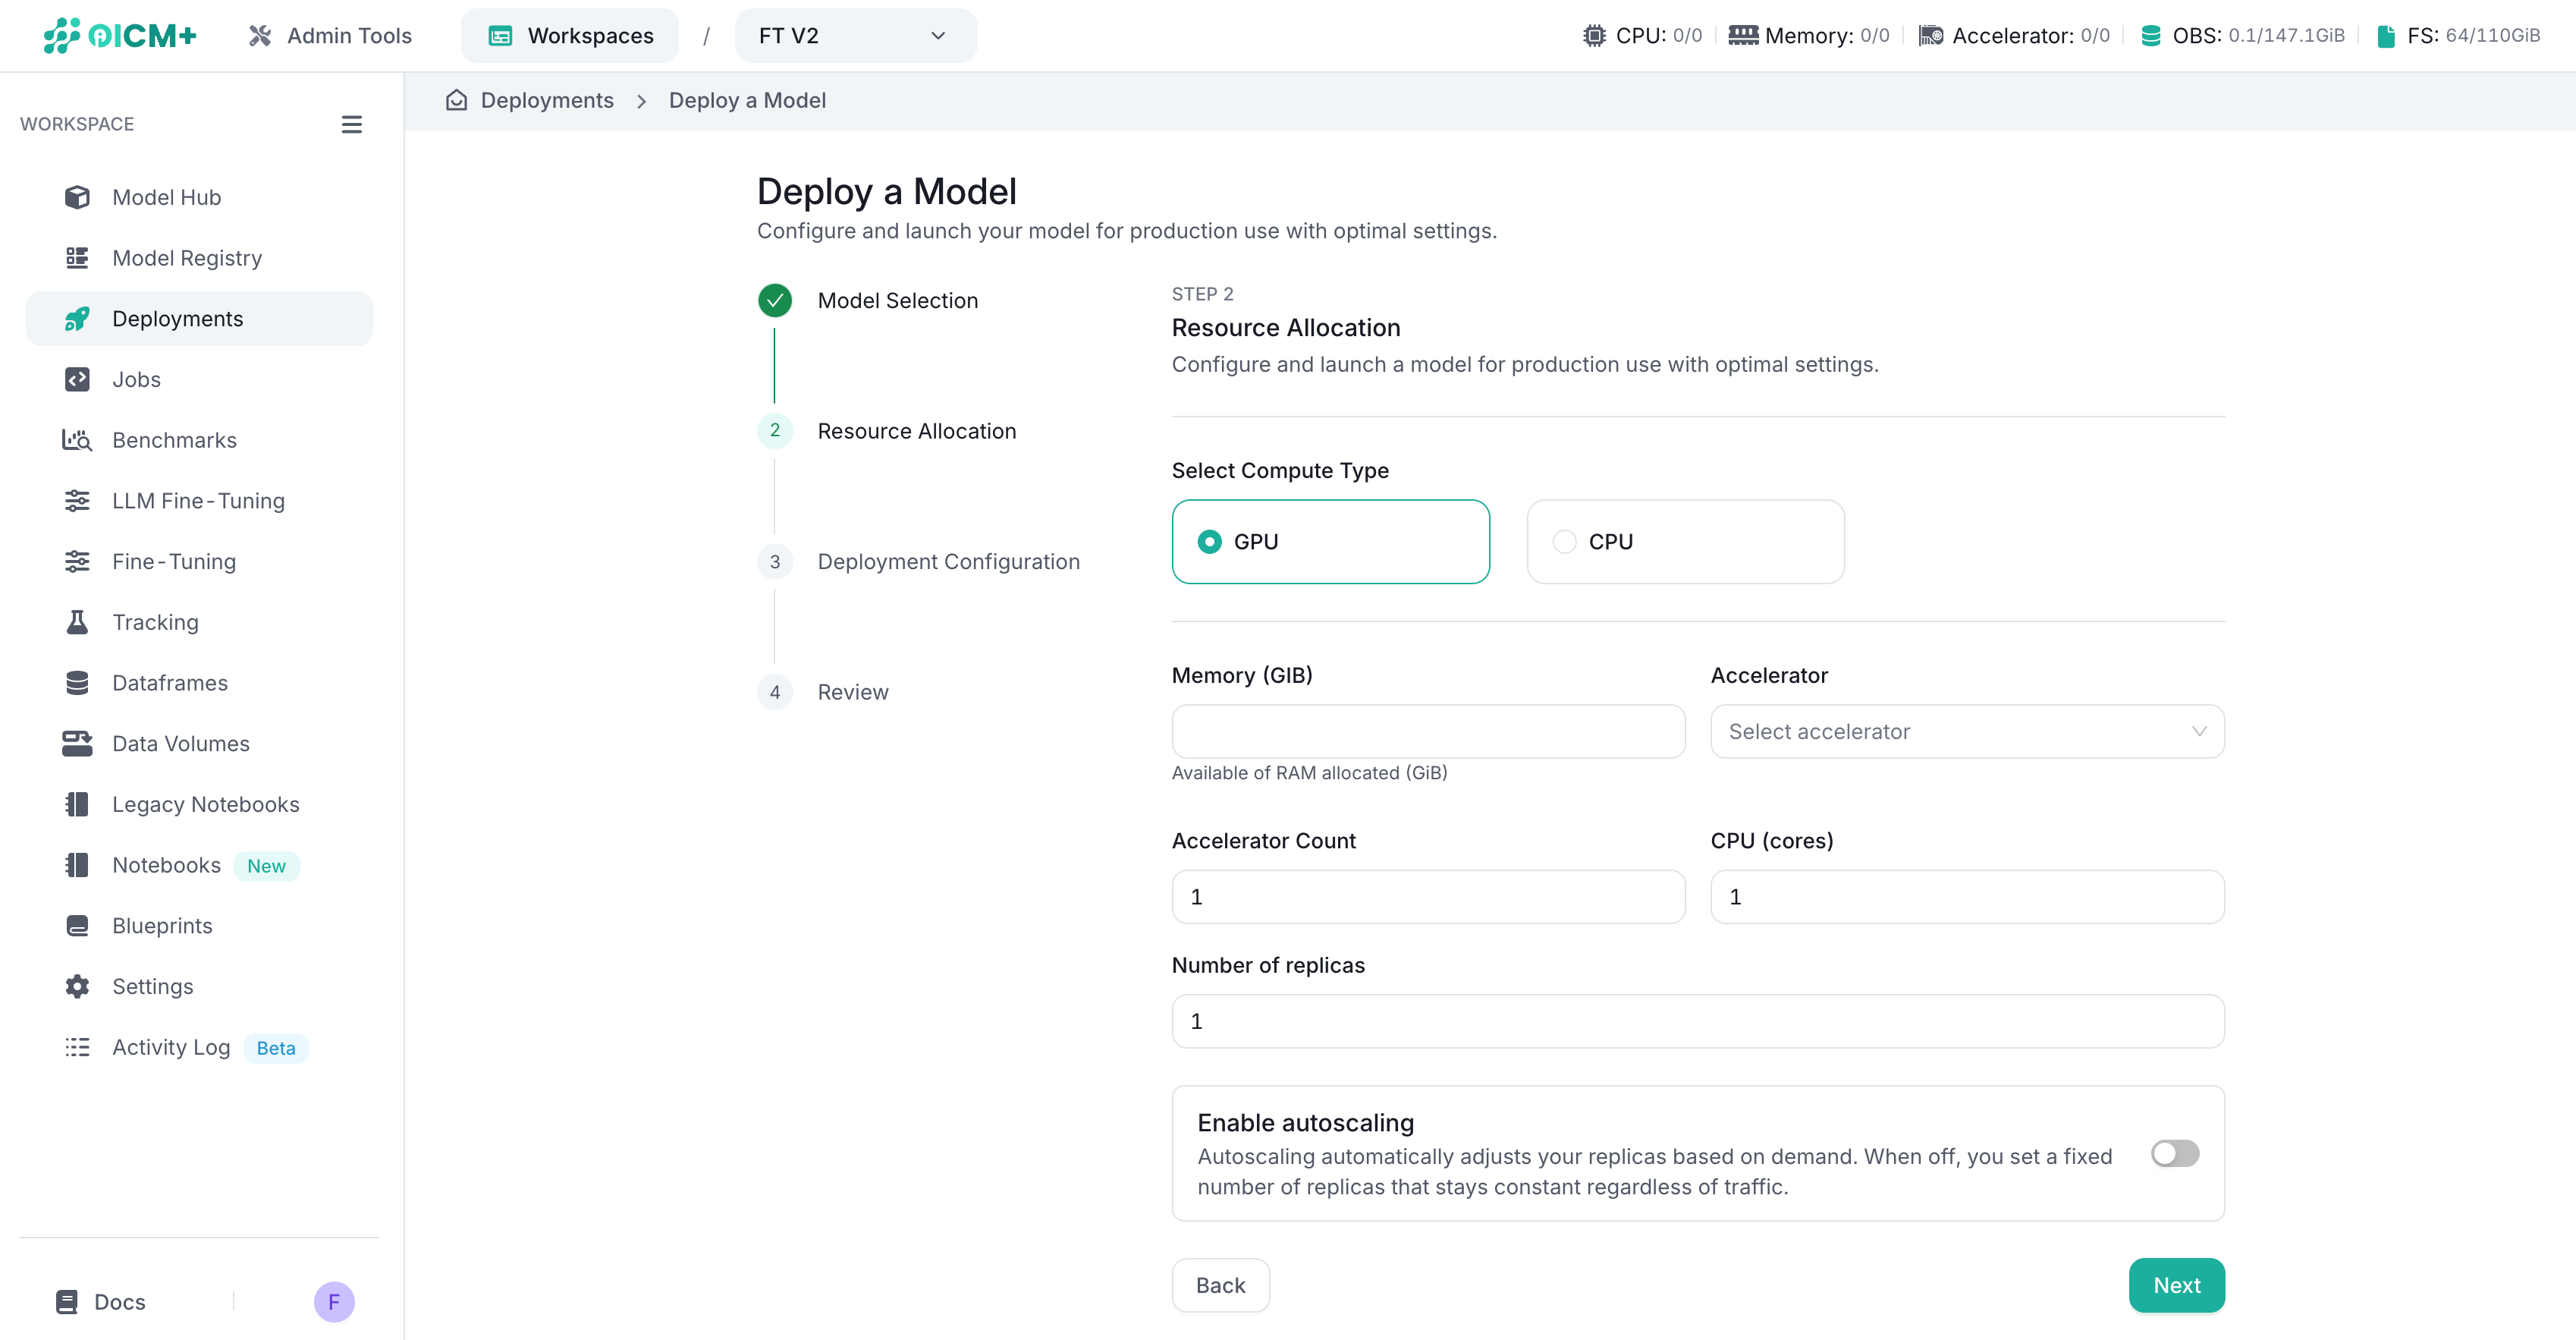
Task: Click the Blueprints icon
Action: pos(77,925)
